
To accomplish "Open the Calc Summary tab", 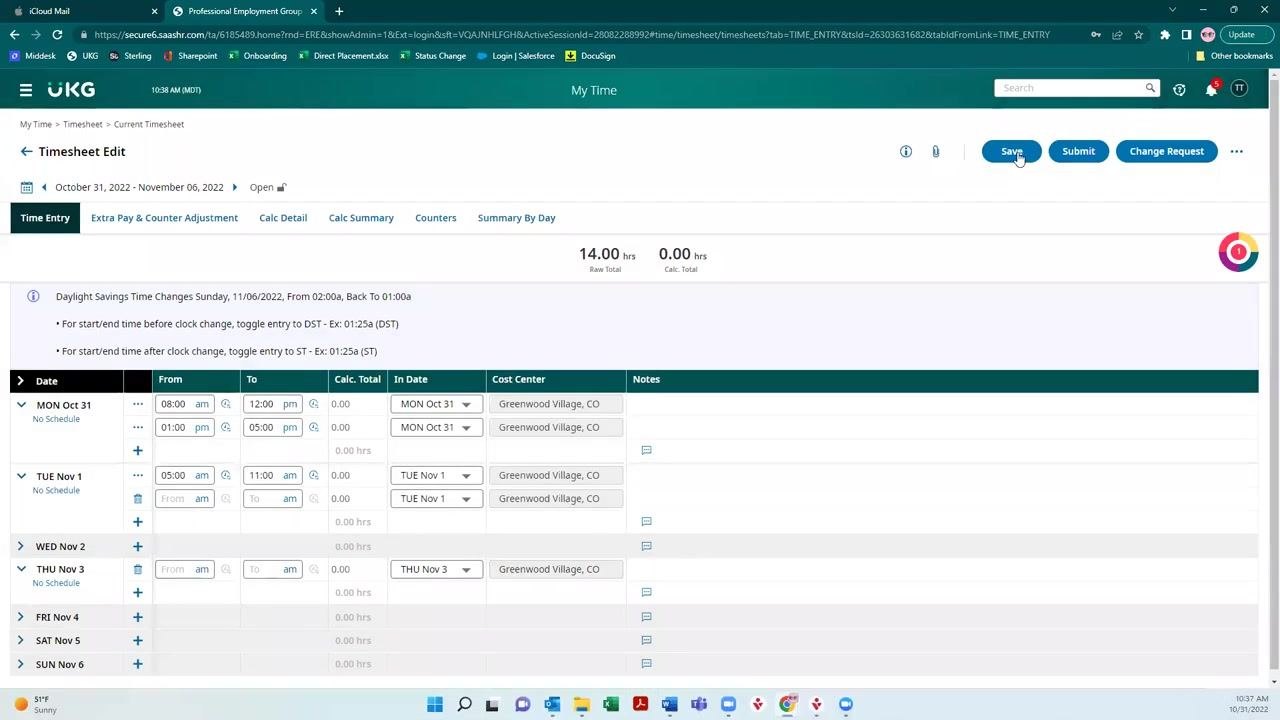I will [x=361, y=218].
